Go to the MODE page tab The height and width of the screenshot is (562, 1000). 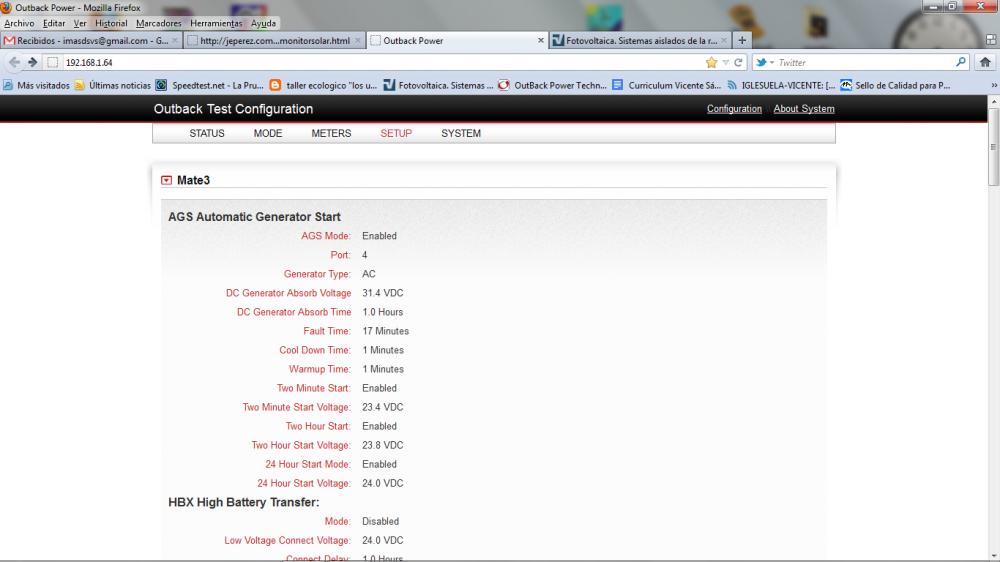268,133
